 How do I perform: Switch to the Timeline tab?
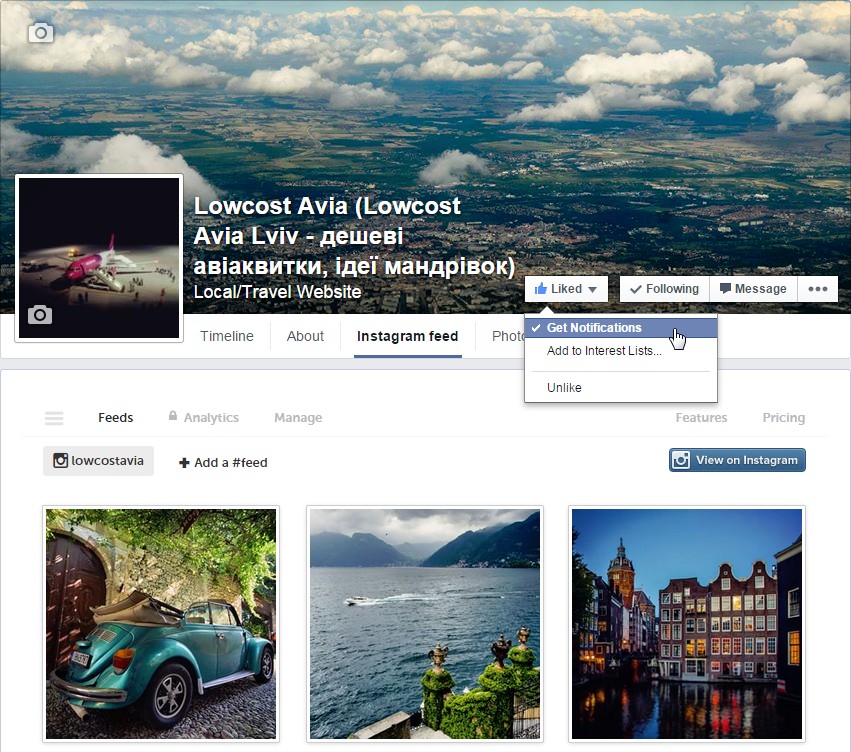227,336
